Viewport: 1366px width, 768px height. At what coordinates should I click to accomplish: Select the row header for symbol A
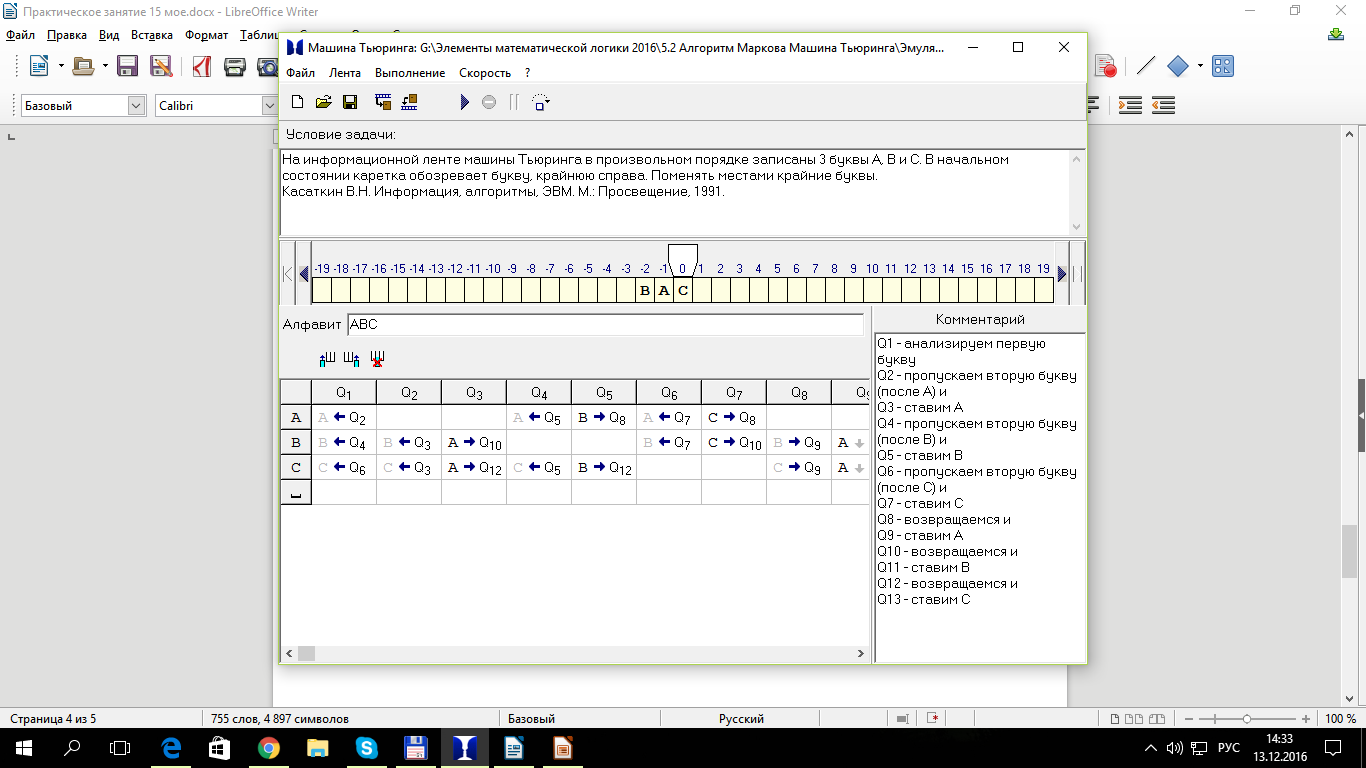point(296,418)
